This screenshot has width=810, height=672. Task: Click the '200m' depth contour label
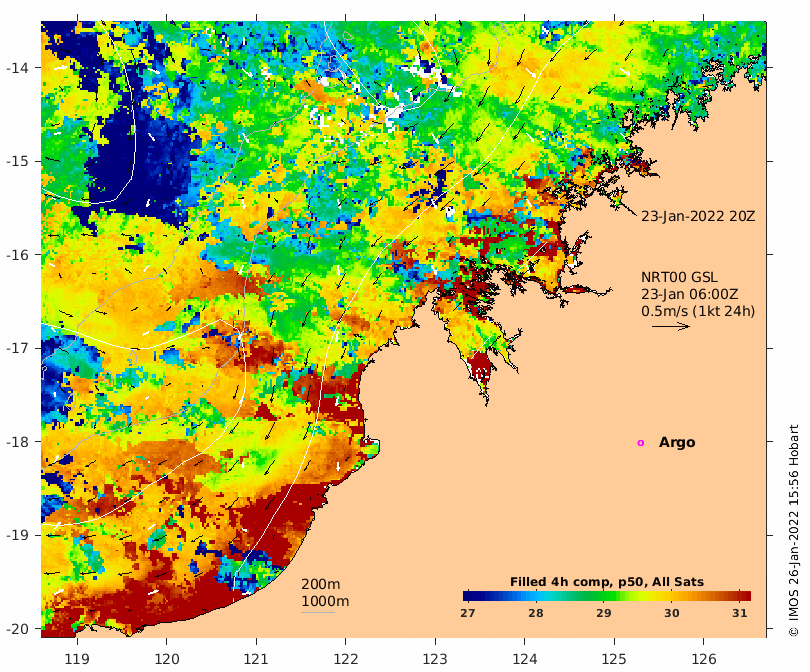[x=320, y=584]
